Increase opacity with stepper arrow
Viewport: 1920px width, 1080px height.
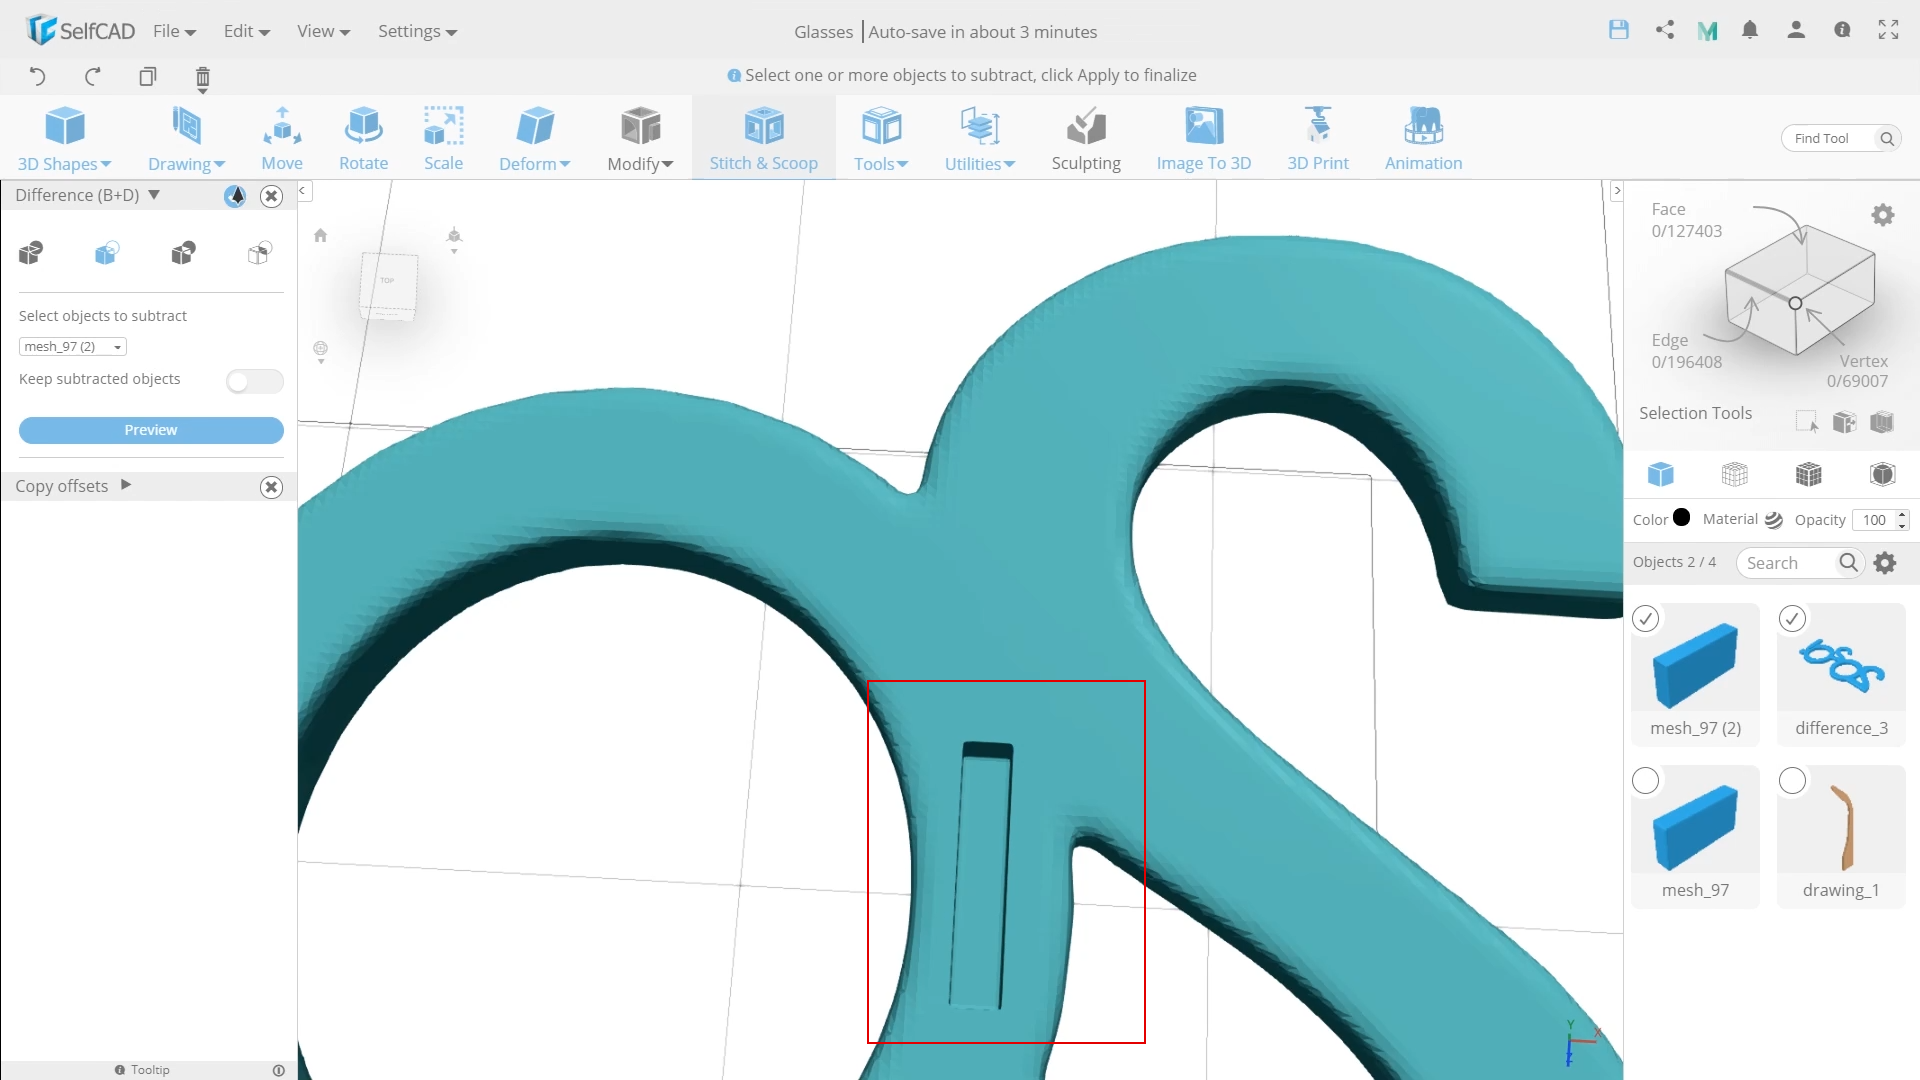click(1902, 514)
